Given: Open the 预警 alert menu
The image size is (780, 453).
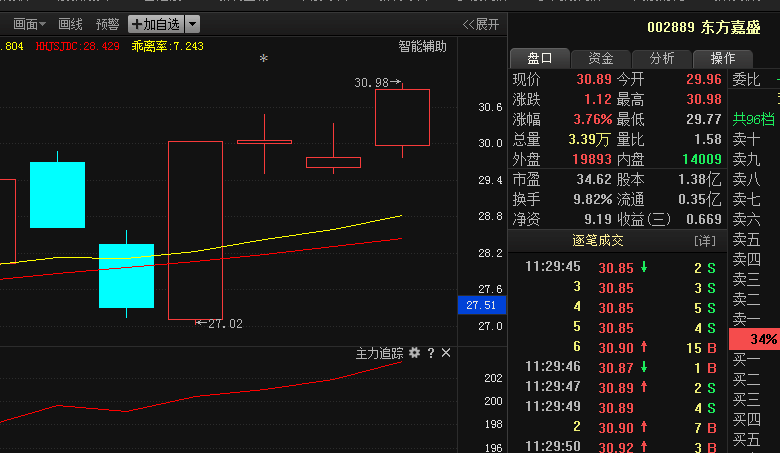Looking at the screenshot, I should point(107,24).
